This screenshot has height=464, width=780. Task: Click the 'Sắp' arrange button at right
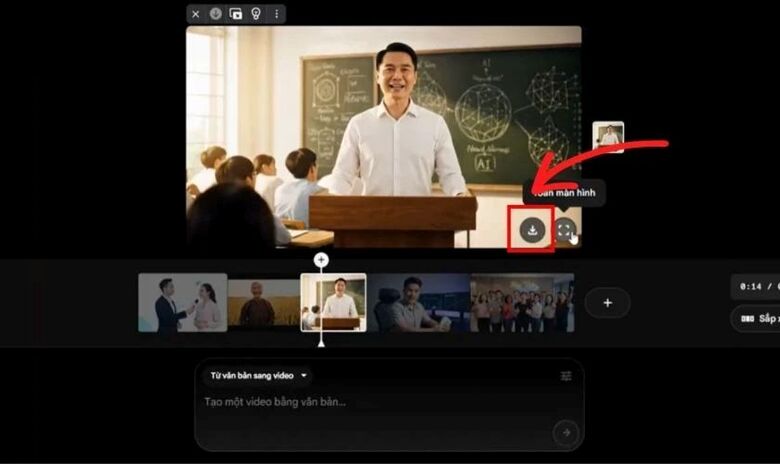click(x=757, y=319)
